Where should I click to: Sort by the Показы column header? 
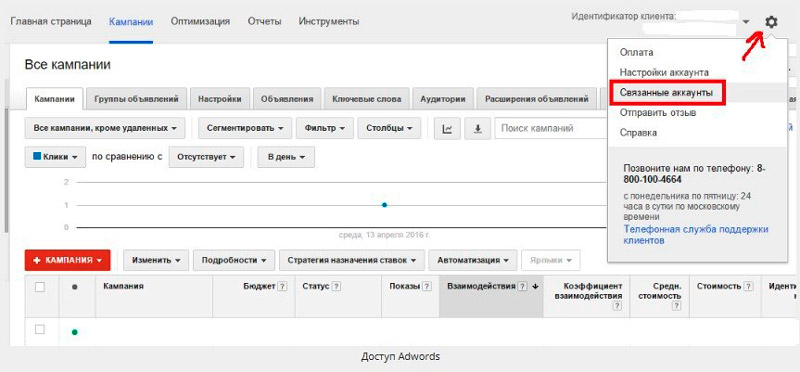pyautogui.click(x=404, y=287)
